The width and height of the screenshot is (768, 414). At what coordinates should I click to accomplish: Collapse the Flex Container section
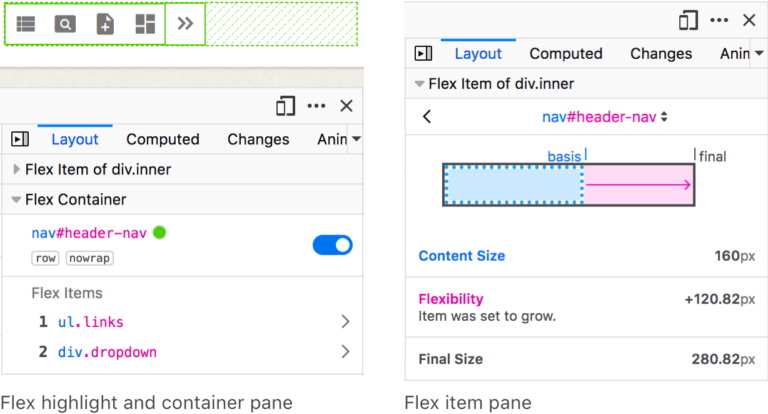[17, 200]
